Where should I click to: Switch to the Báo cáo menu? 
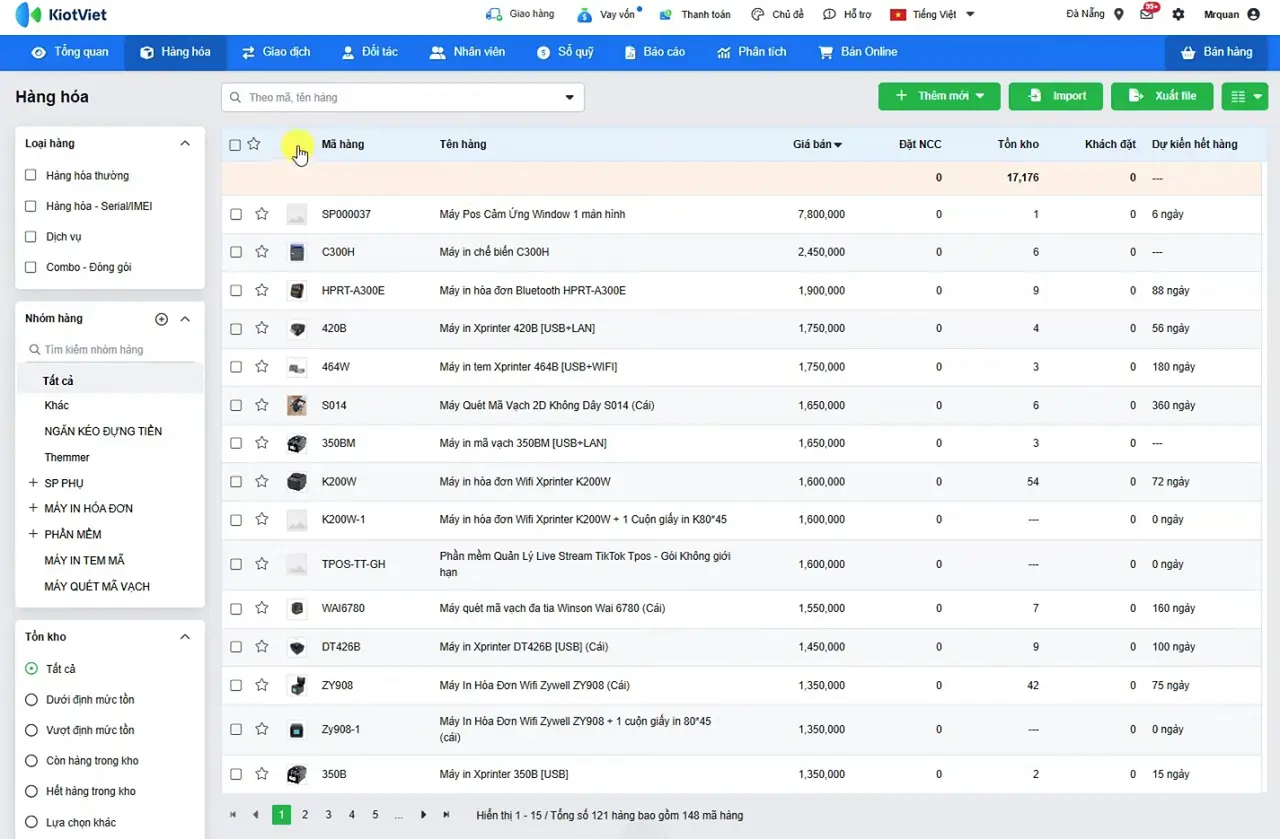click(x=654, y=52)
